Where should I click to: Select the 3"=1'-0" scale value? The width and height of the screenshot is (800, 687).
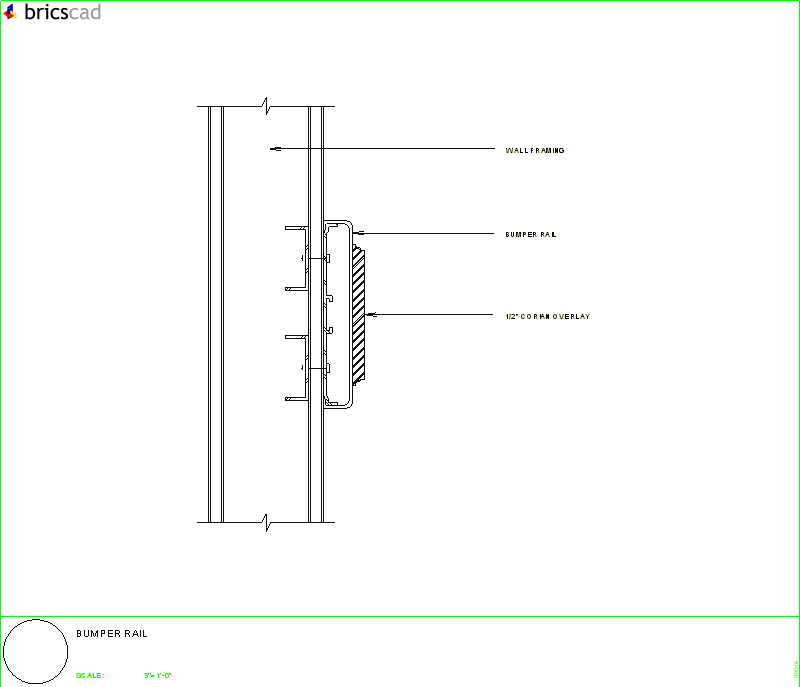pyautogui.click(x=158, y=675)
